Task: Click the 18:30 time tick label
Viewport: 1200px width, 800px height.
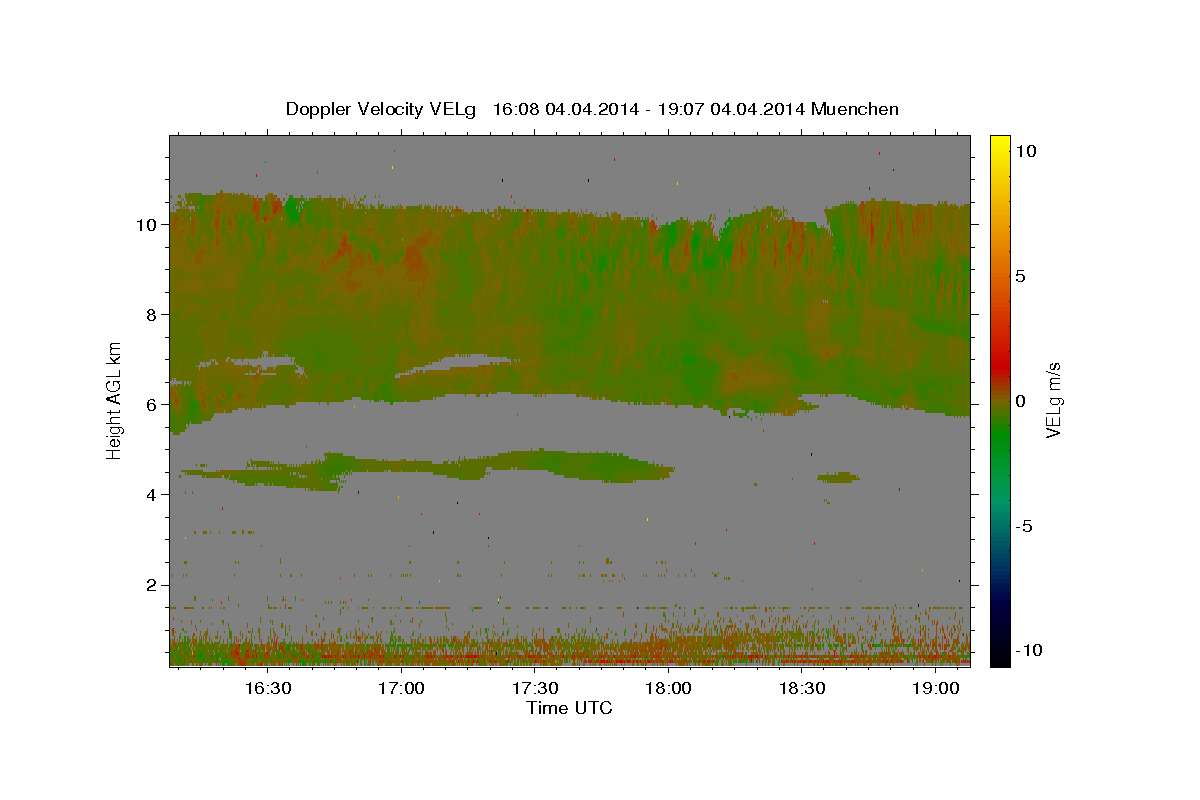Action: click(802, 688)
